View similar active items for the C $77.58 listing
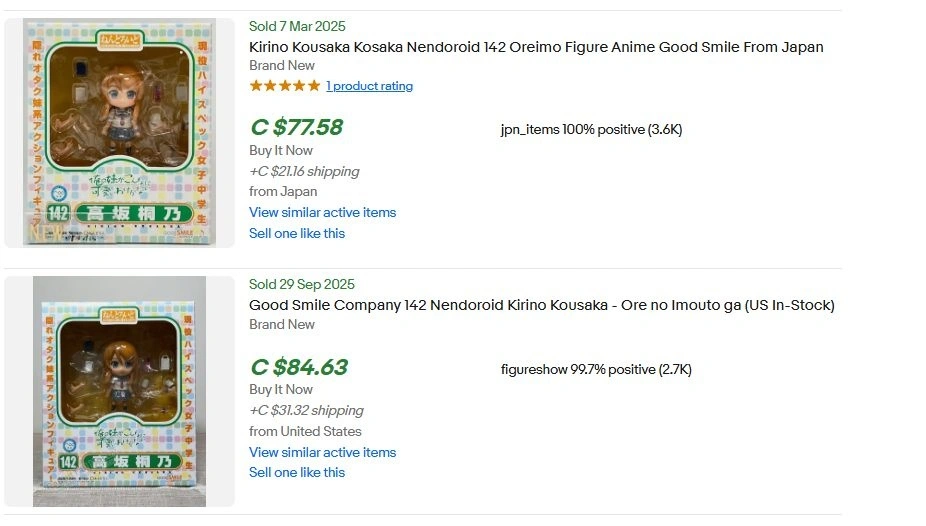926x526 pixels. [x=322, y=212]
